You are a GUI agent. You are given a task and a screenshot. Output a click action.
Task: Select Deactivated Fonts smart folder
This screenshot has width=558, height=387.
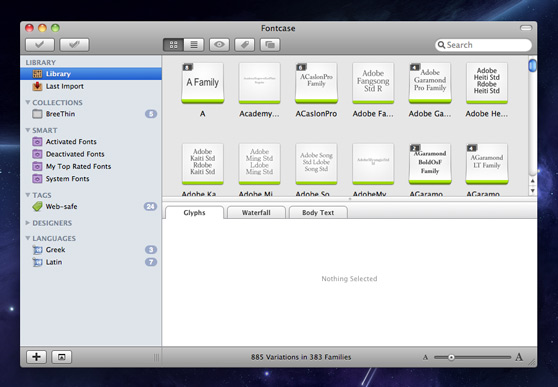pos(91,154)
